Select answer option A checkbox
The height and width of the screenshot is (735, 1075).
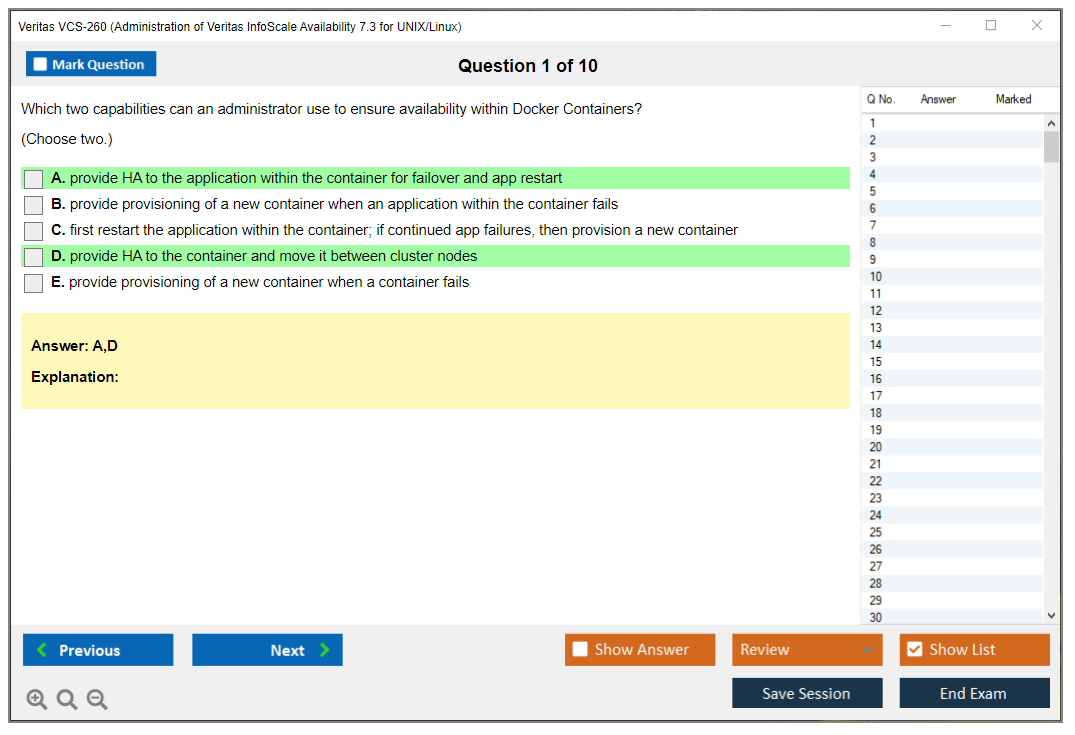pyautogui.click(x=34, y=179)
